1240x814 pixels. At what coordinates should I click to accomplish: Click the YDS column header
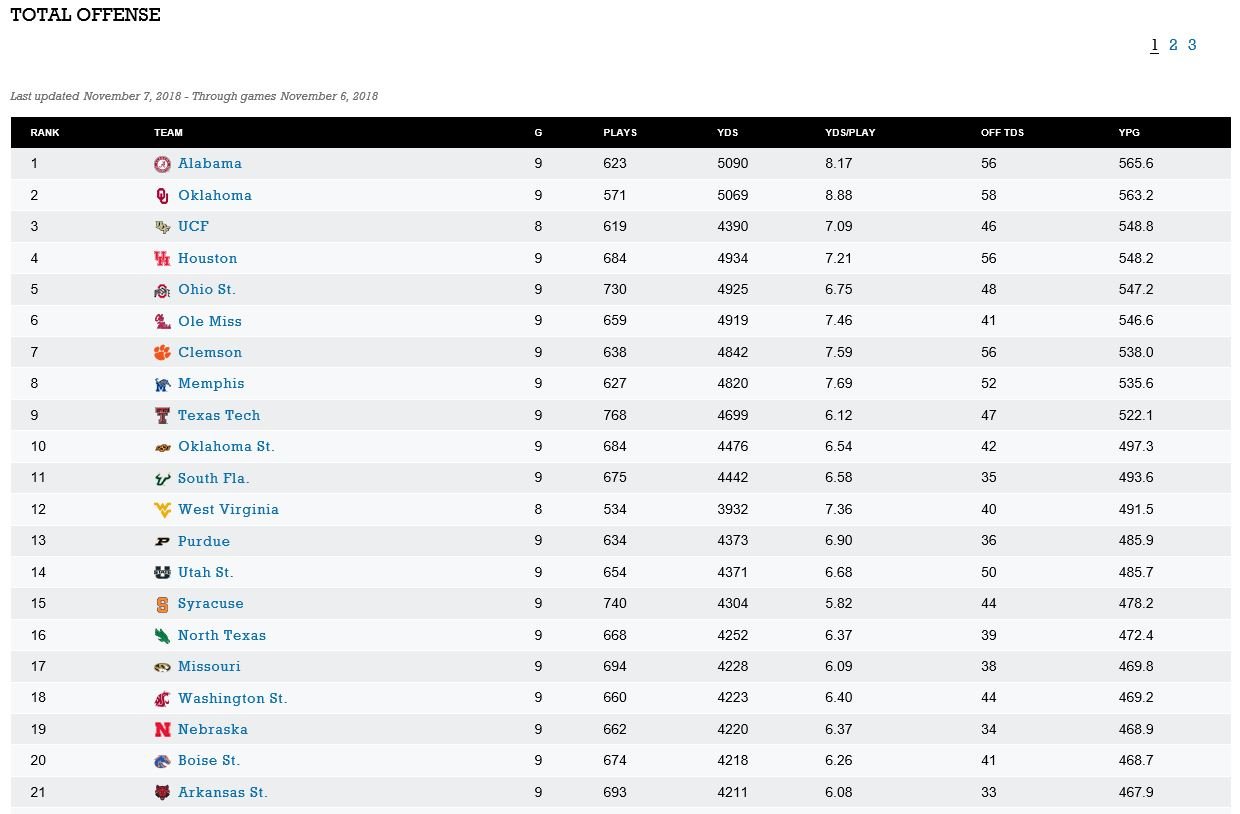(728, 133)
